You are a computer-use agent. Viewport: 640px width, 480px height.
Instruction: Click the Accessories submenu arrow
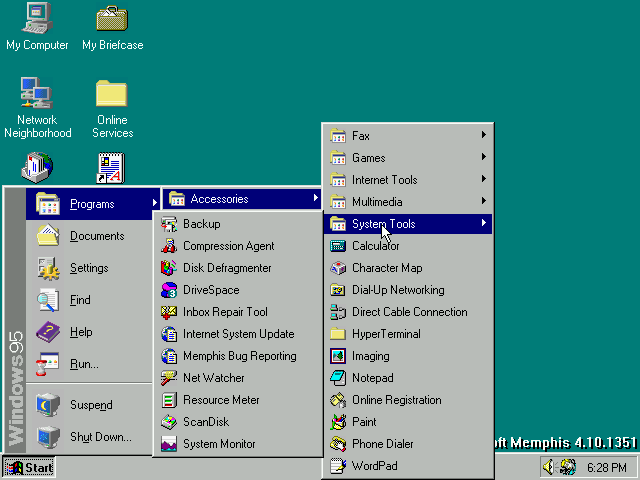point(316,198)
